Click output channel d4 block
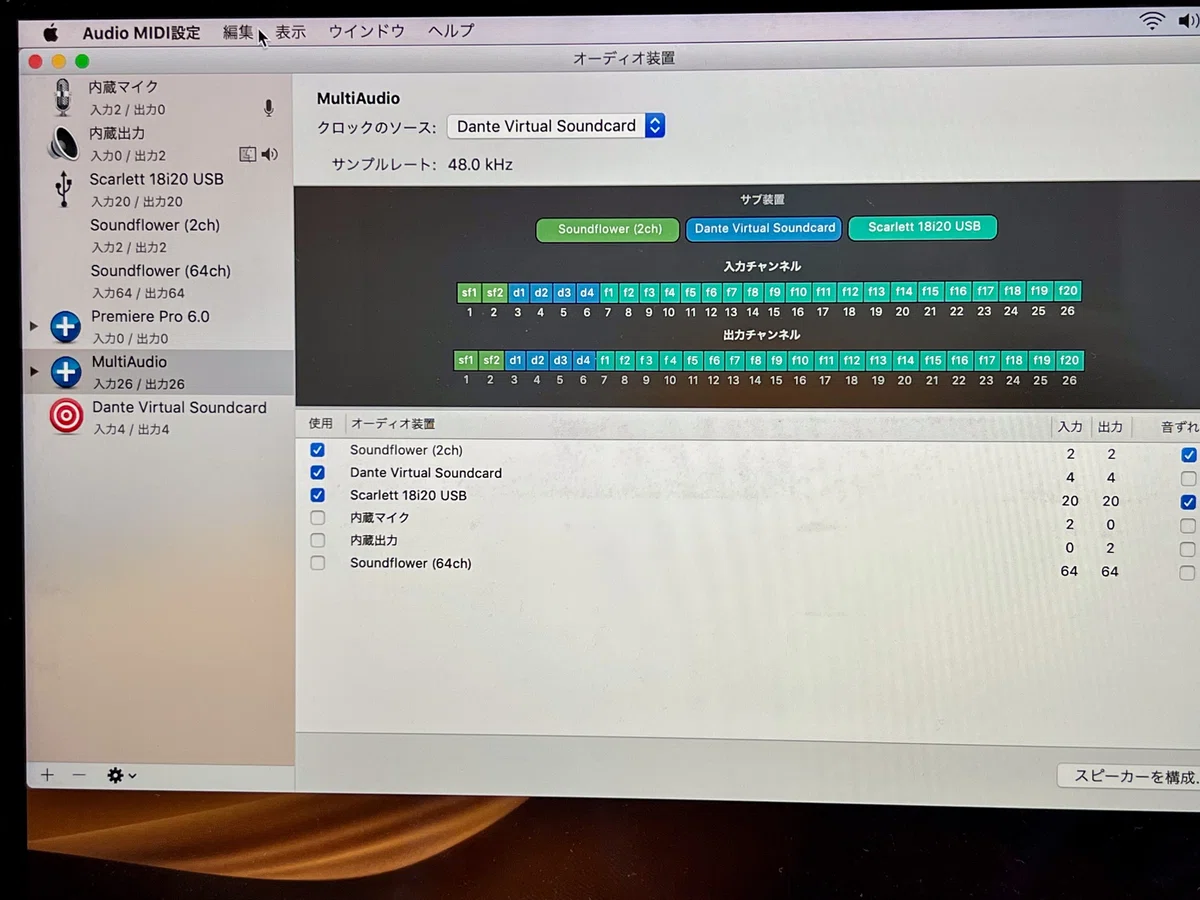Screen dimensions: 1200x900 [583, 360]
